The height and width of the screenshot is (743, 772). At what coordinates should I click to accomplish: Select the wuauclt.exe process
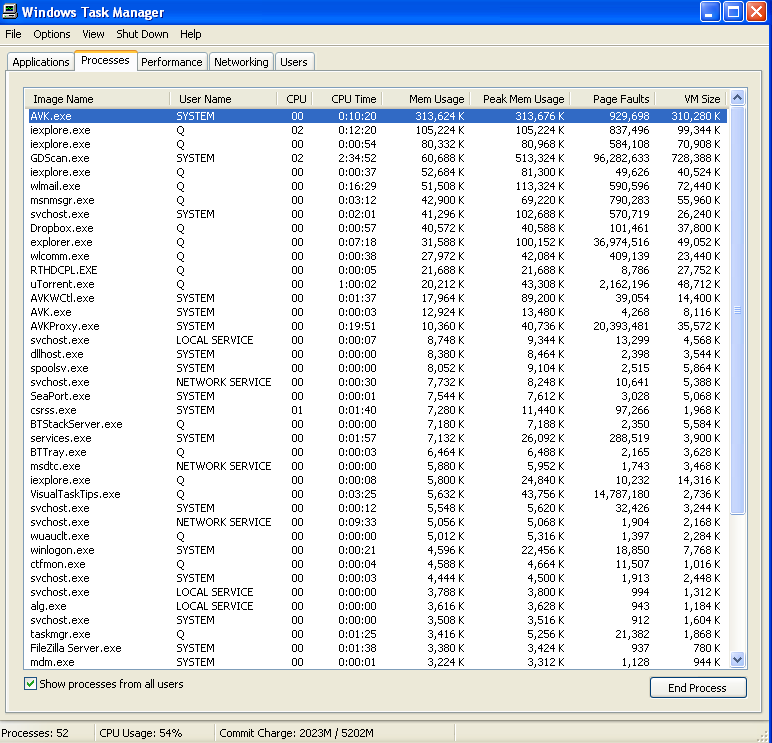pyautogui.click(x=377, y=536)
